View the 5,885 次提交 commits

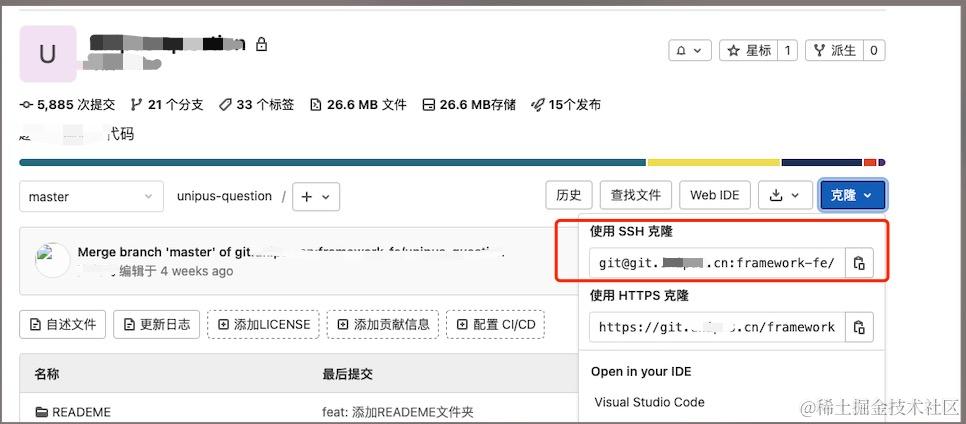(x=68, y=105)
